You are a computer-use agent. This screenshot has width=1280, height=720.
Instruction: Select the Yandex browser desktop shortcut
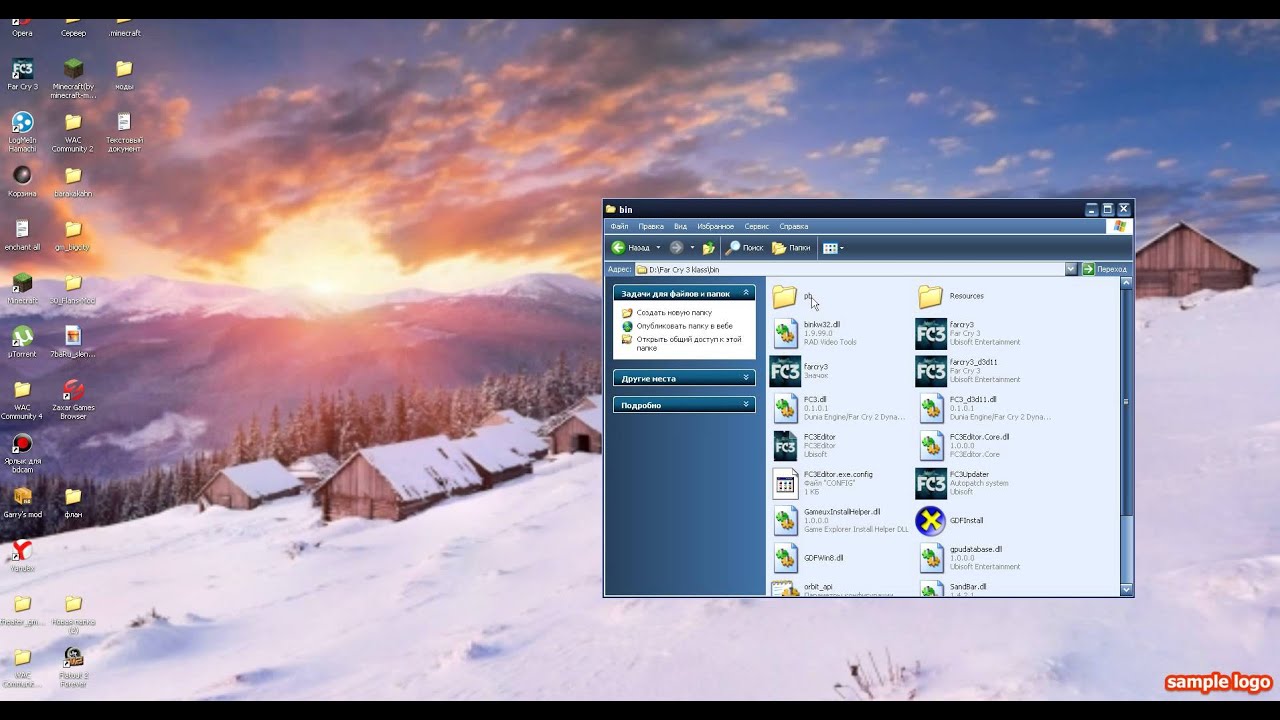(22, 556)
